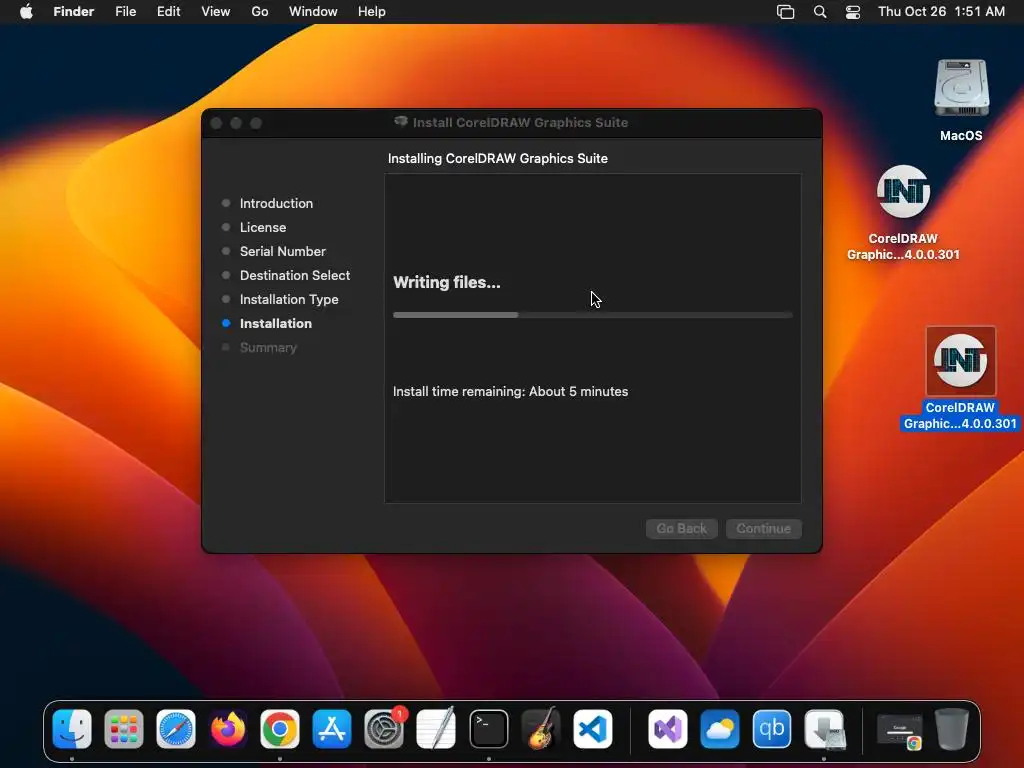Click the Installer app icon in Dock
This screenshot has width=1024, height=768.
(x=824, y=729)
